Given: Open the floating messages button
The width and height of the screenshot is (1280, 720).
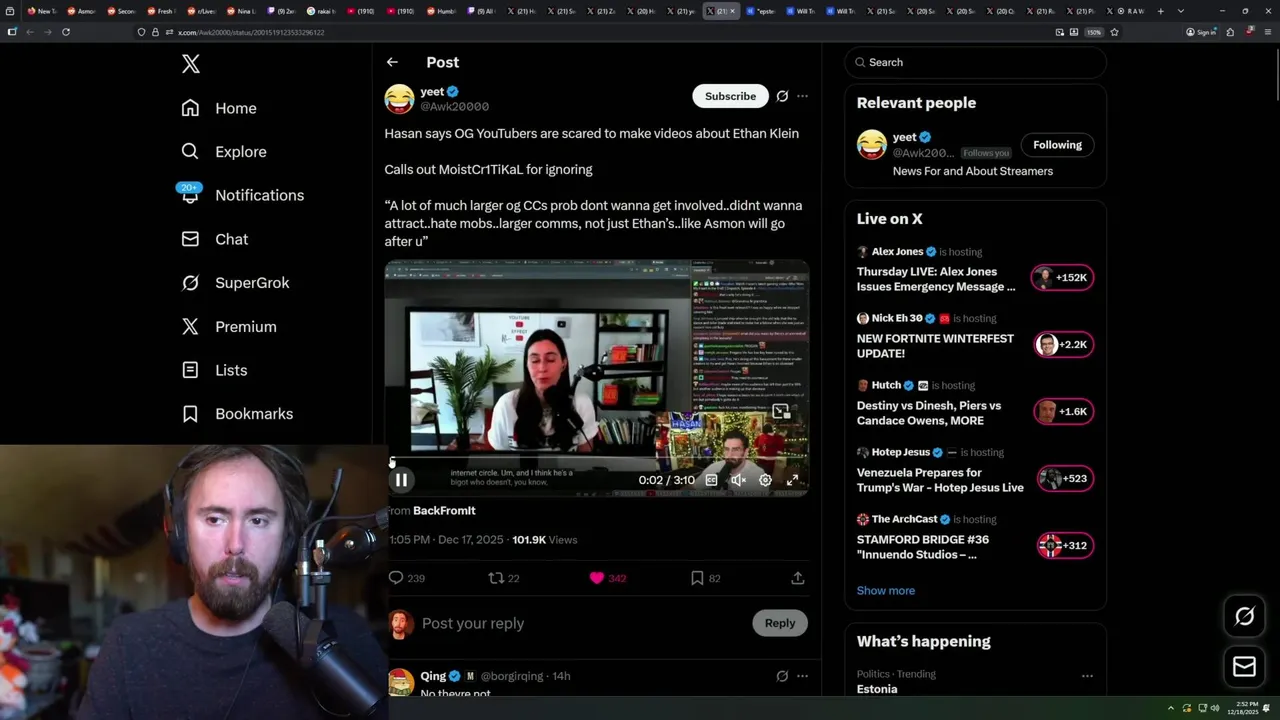Looking at the screenshot, I should 1245,667.
